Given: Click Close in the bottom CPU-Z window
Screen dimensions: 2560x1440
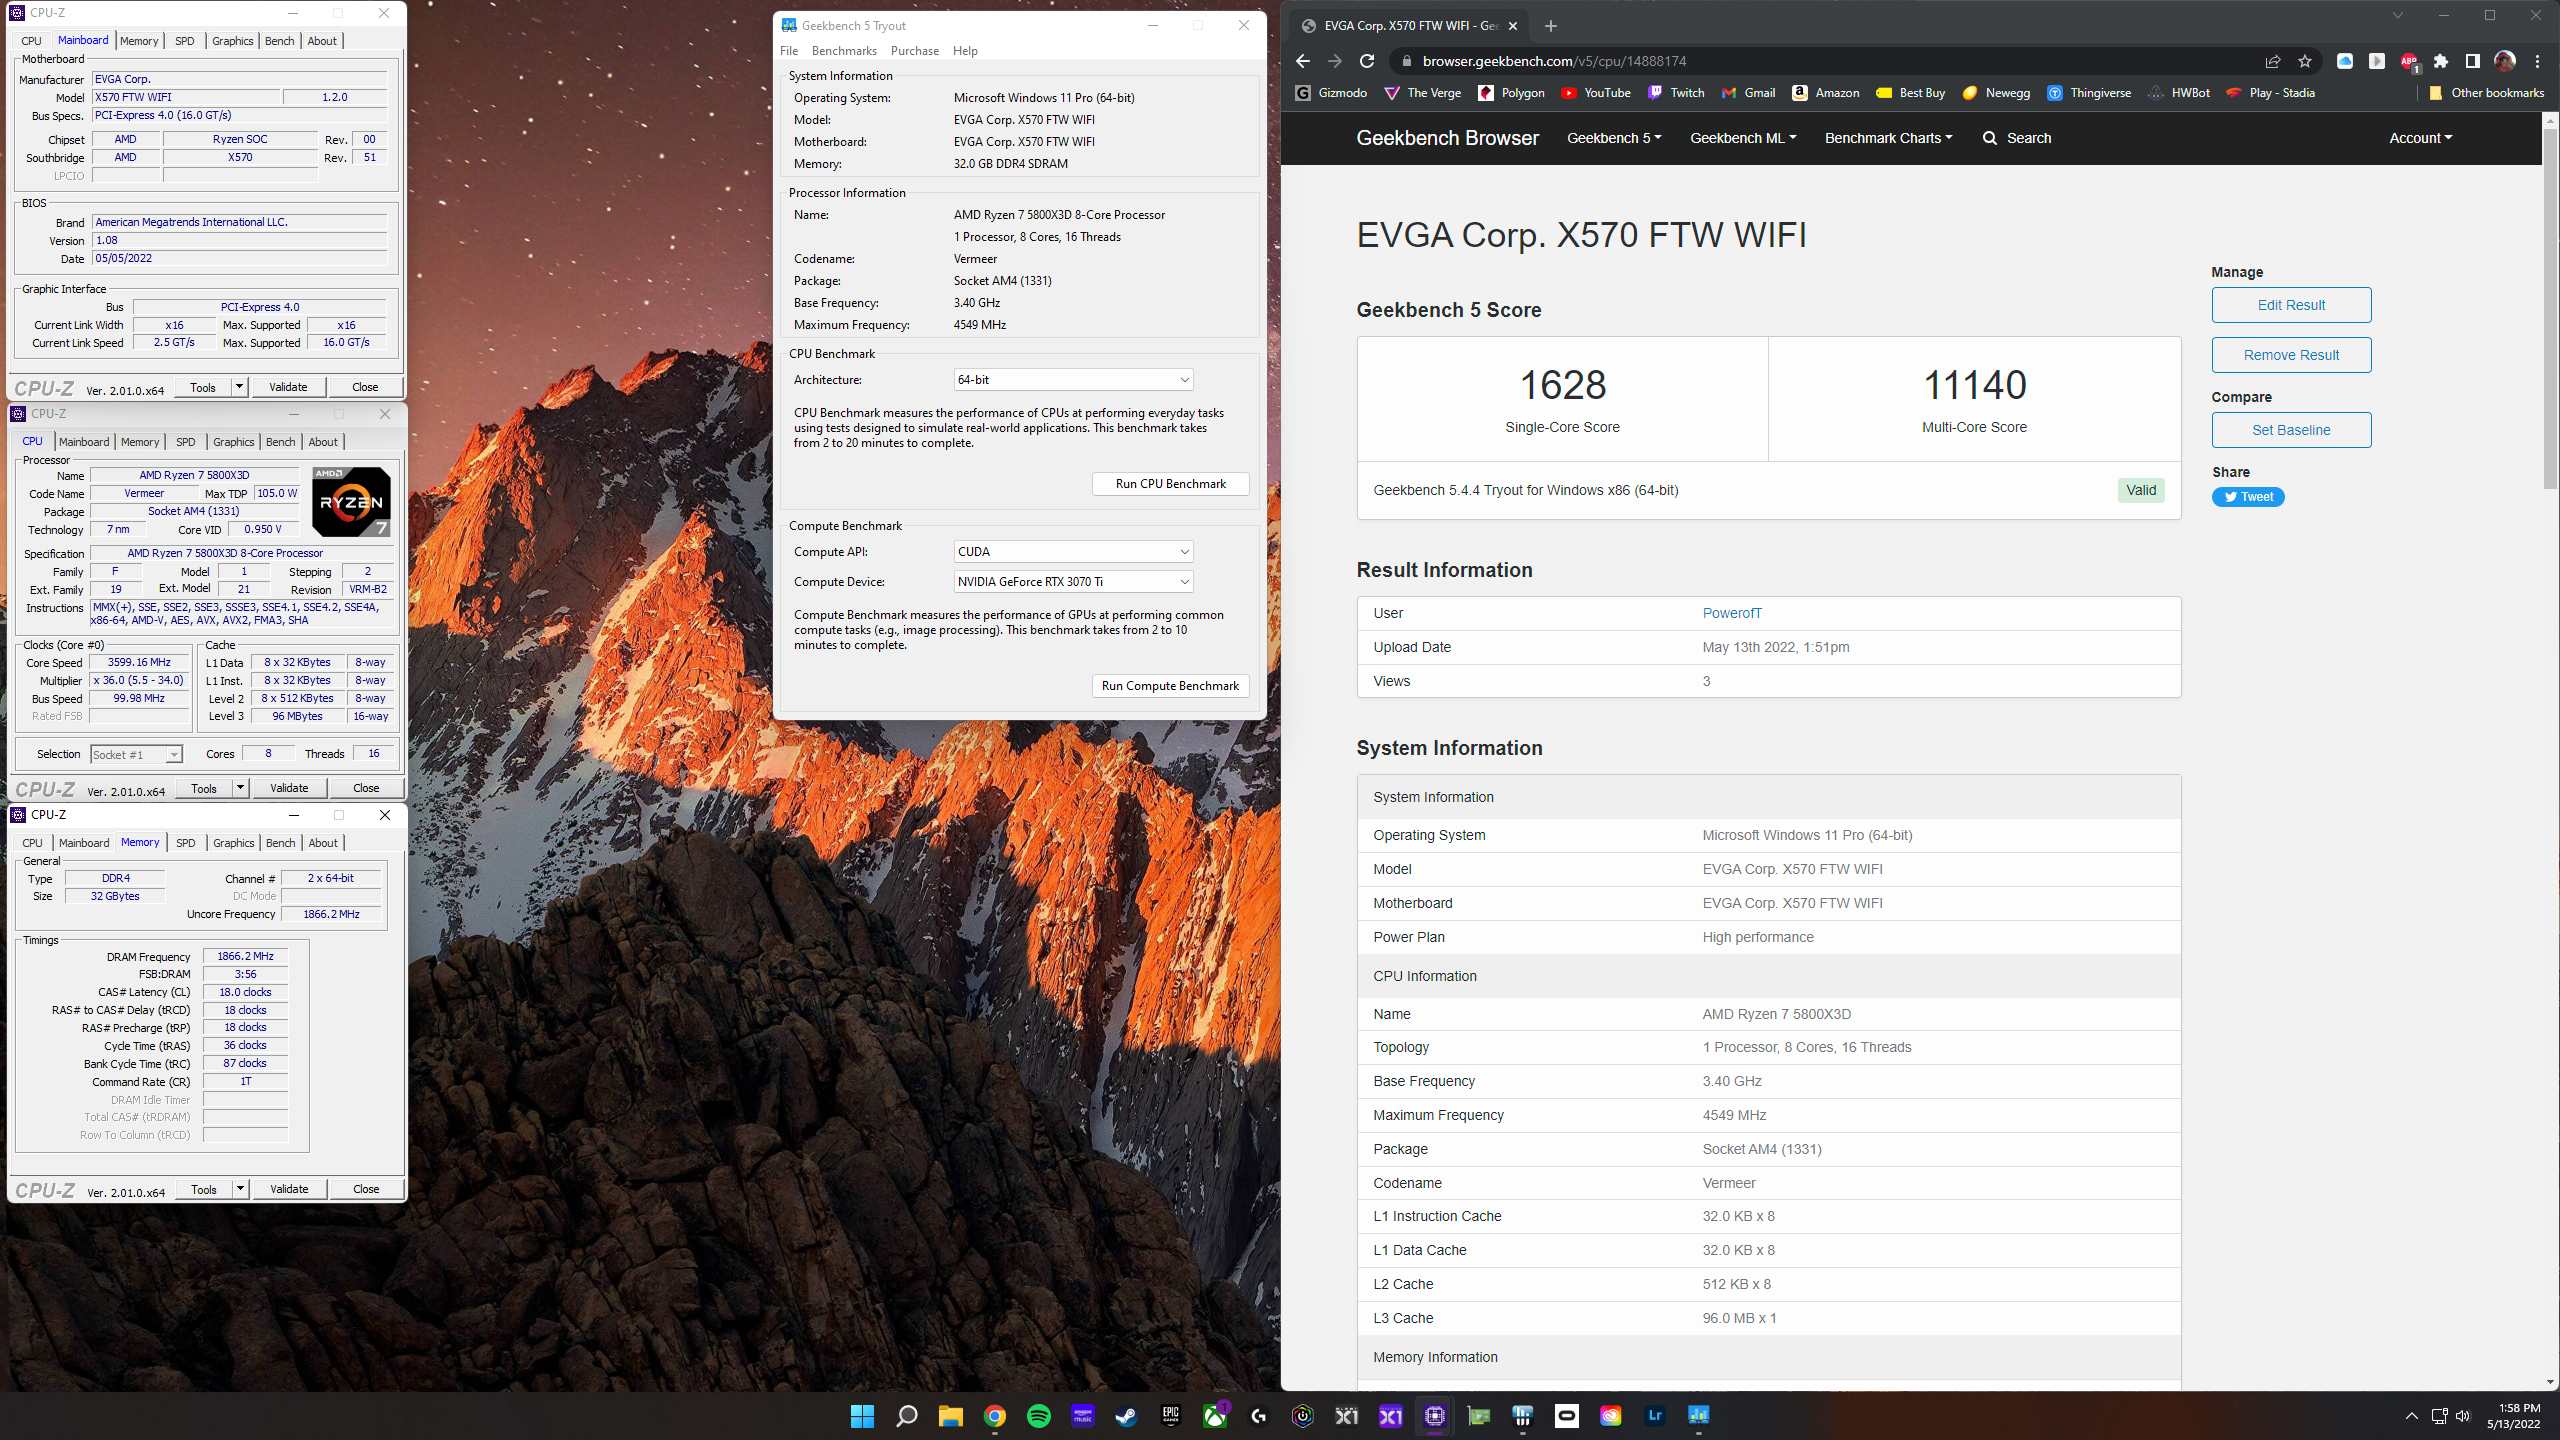Looking at the screenshot, I should (366, 1189).
